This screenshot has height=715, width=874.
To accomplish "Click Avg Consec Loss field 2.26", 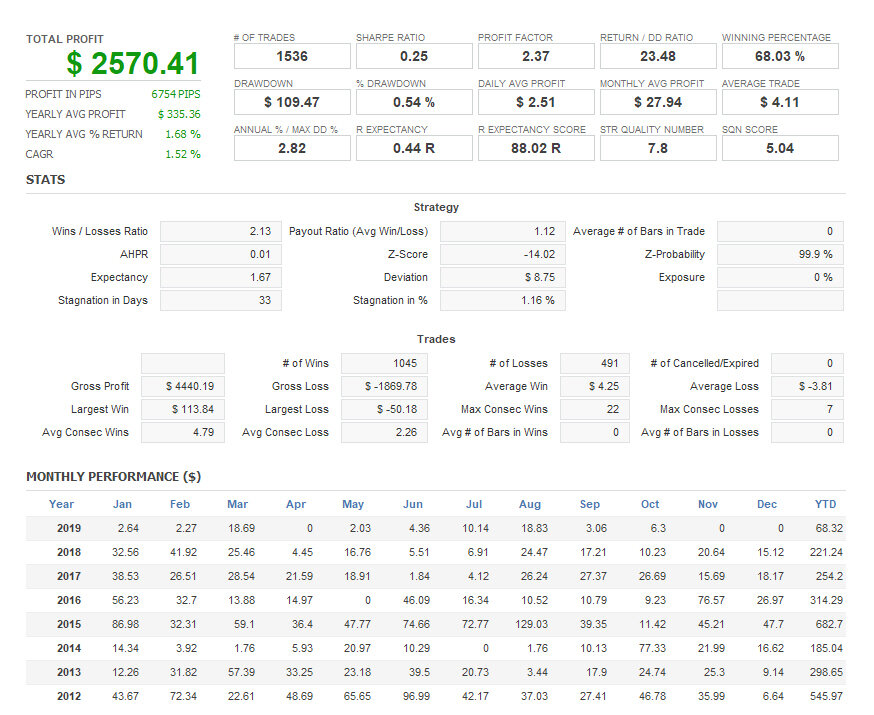I will 384,432.
